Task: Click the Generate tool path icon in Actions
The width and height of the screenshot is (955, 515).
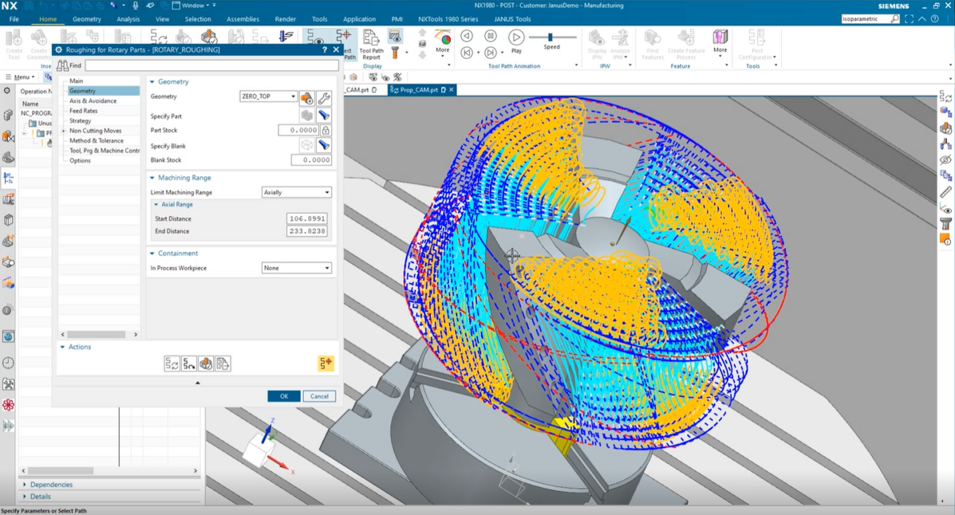Action: (x=172, y=364)
